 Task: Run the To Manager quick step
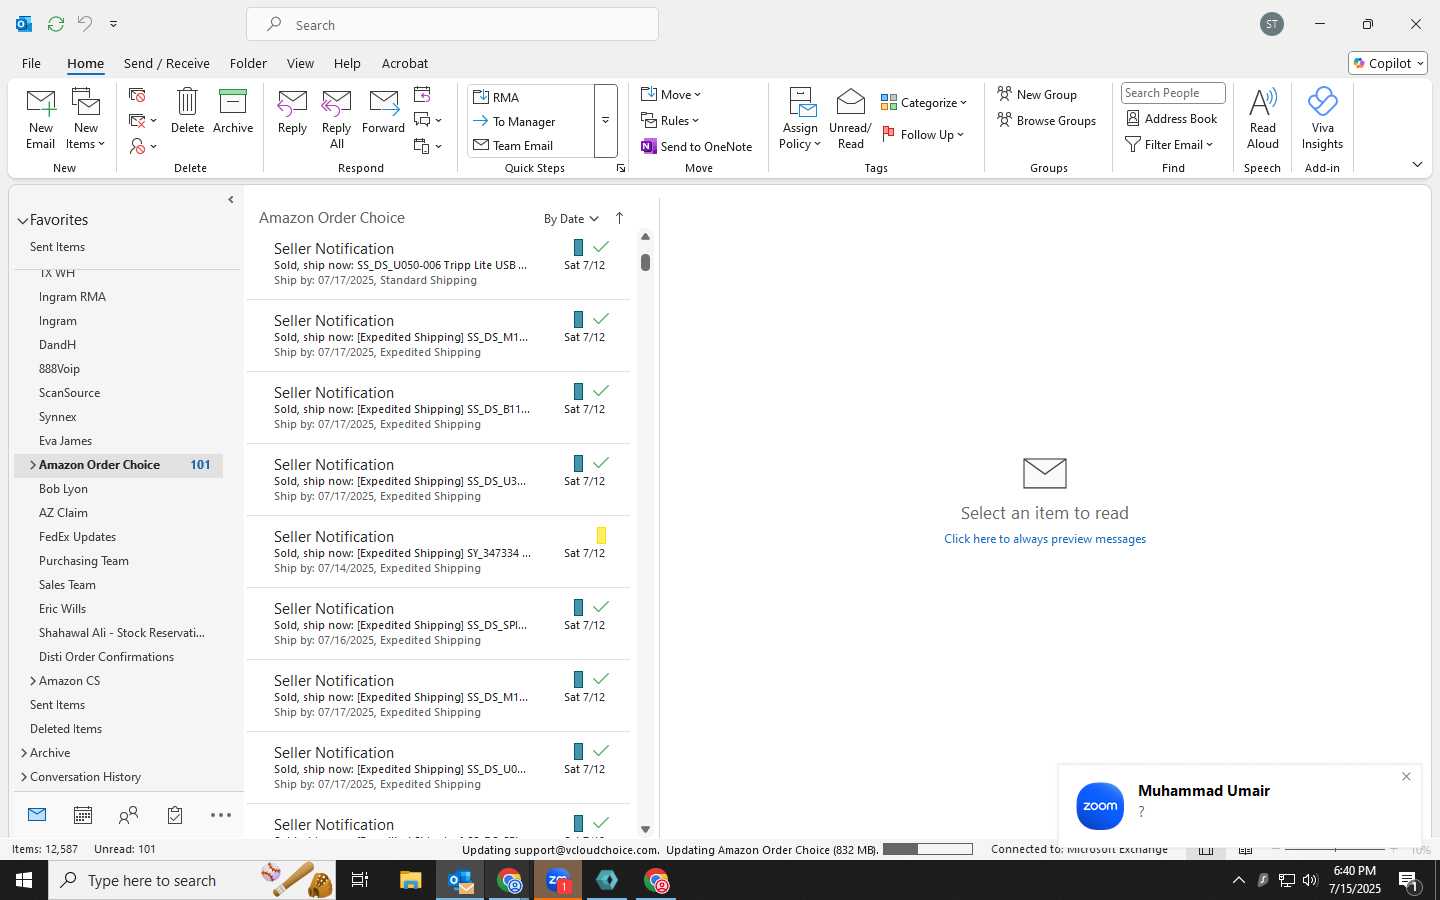[531, 121]
